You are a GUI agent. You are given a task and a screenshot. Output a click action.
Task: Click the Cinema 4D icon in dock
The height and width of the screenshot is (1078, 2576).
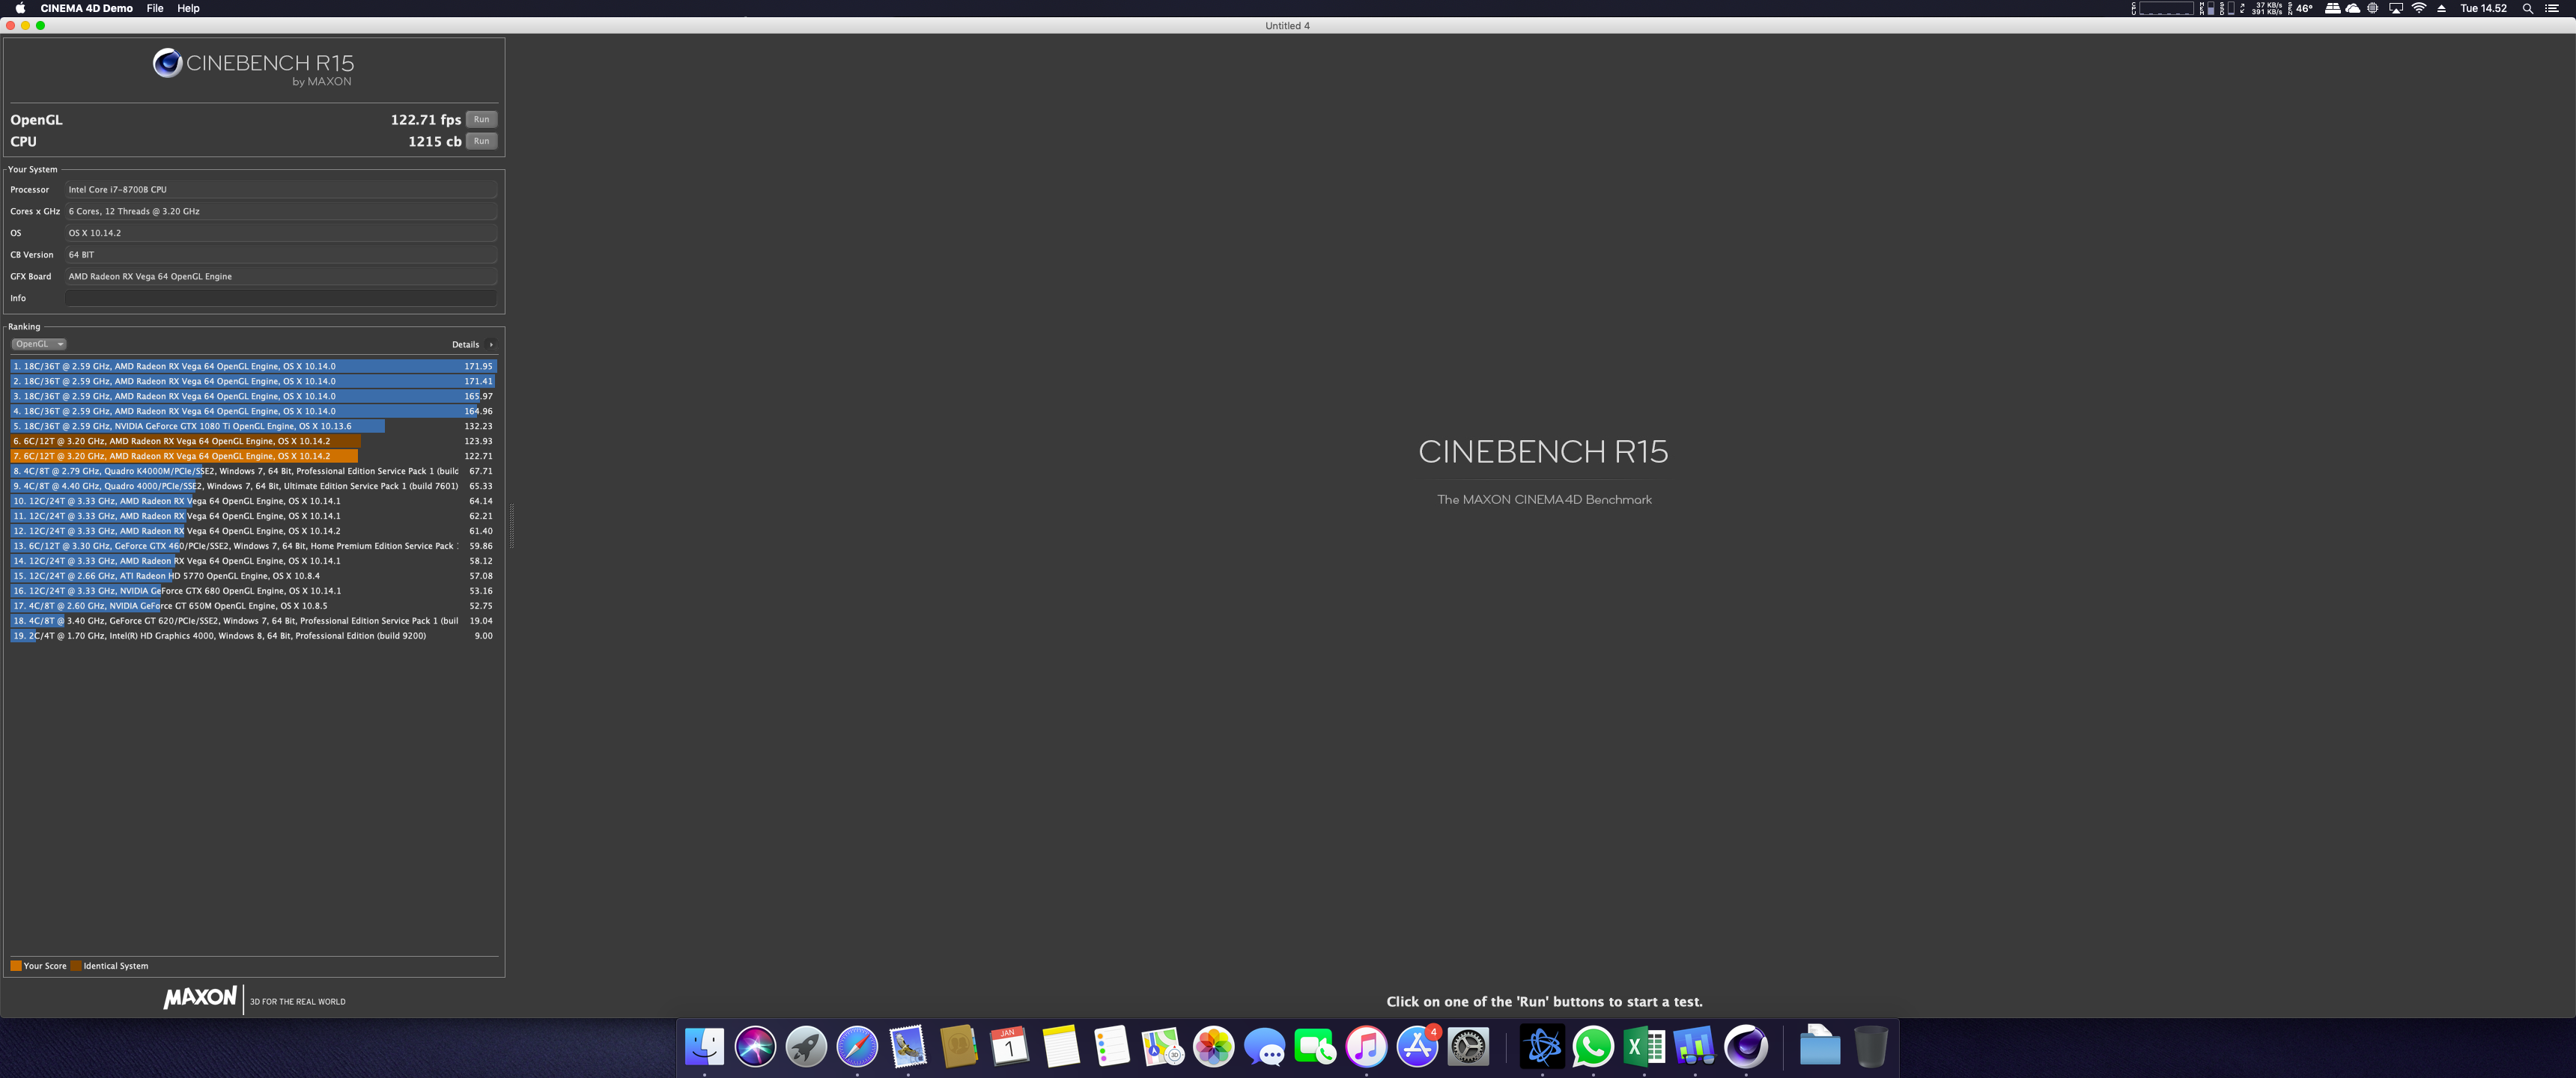click(1746, 1047)
